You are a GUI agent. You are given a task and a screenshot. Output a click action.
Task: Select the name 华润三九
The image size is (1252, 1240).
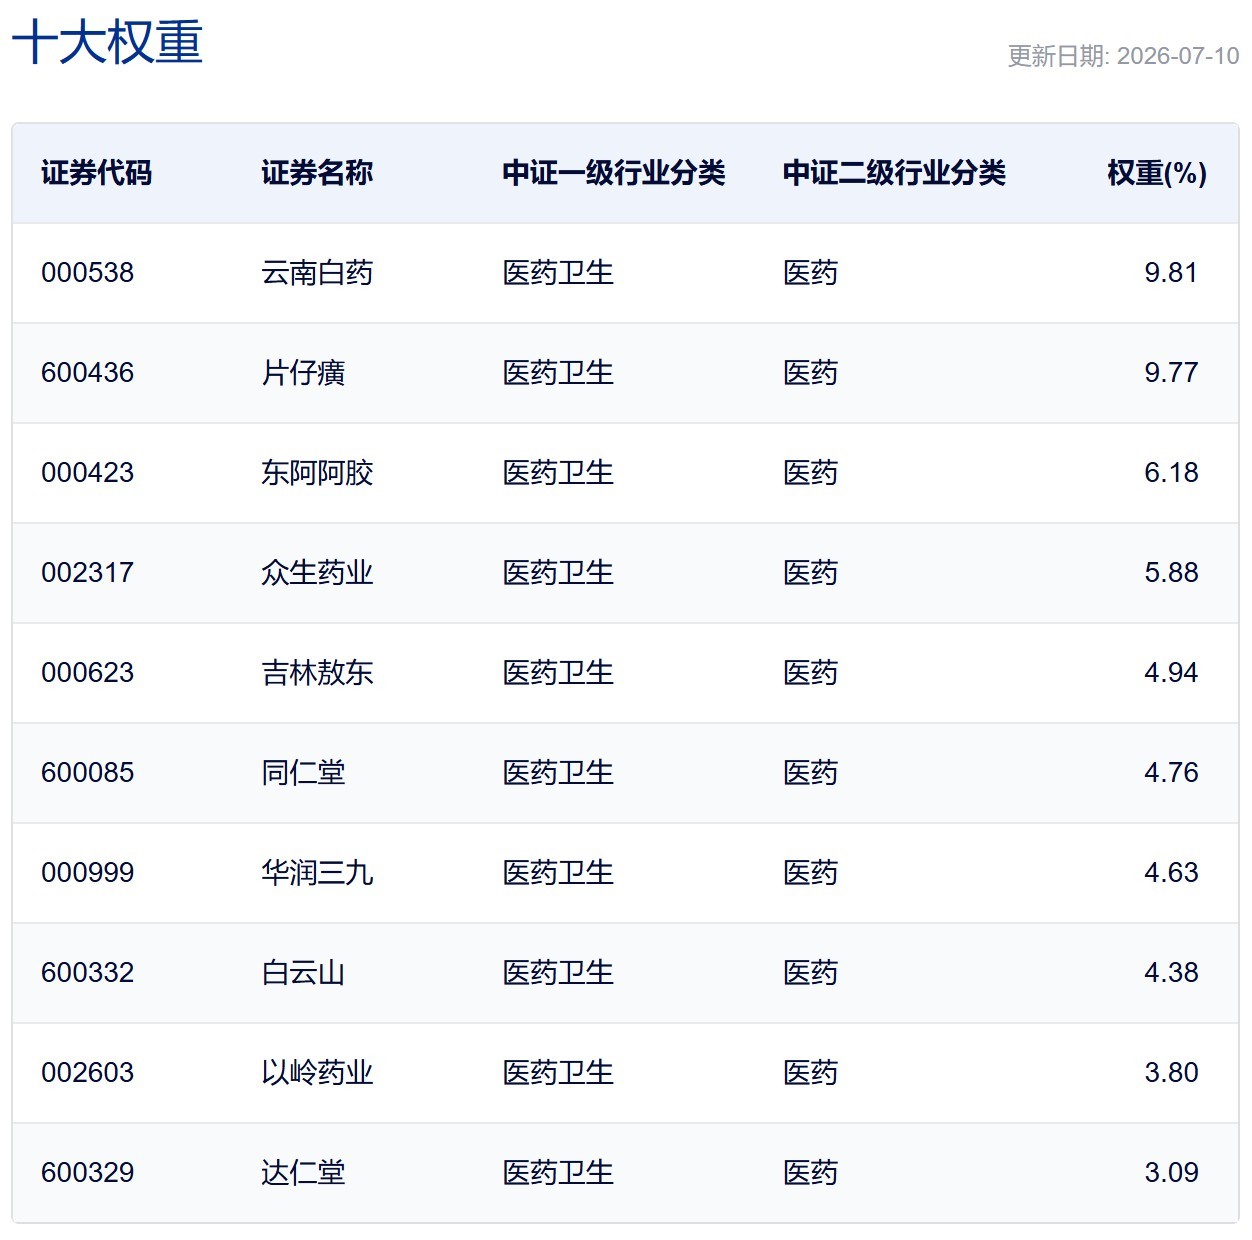click(x=317, y=873)
